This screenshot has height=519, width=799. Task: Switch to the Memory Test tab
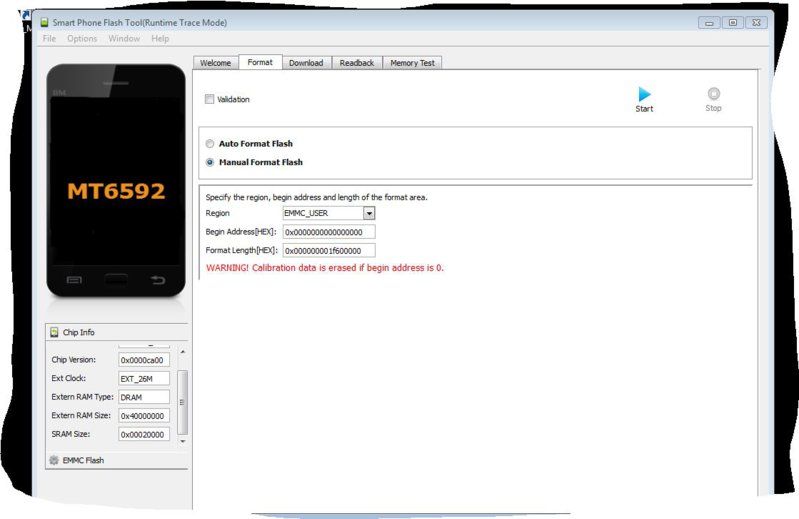[412, 63]
